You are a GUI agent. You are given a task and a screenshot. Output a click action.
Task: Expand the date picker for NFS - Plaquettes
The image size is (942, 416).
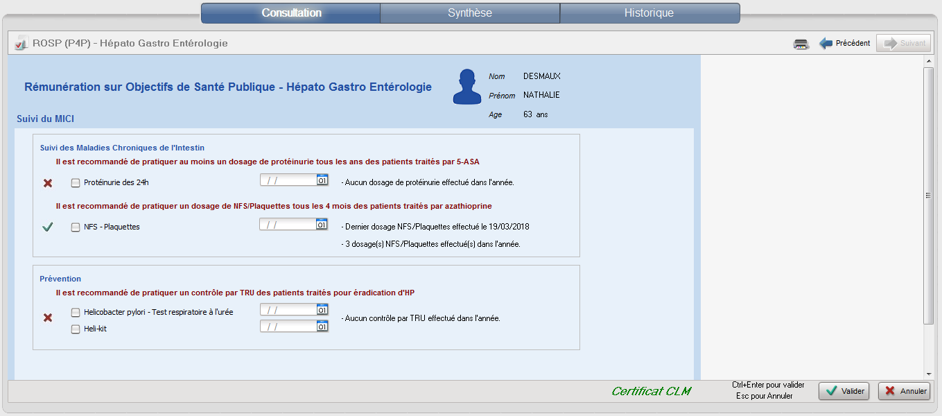322,225
